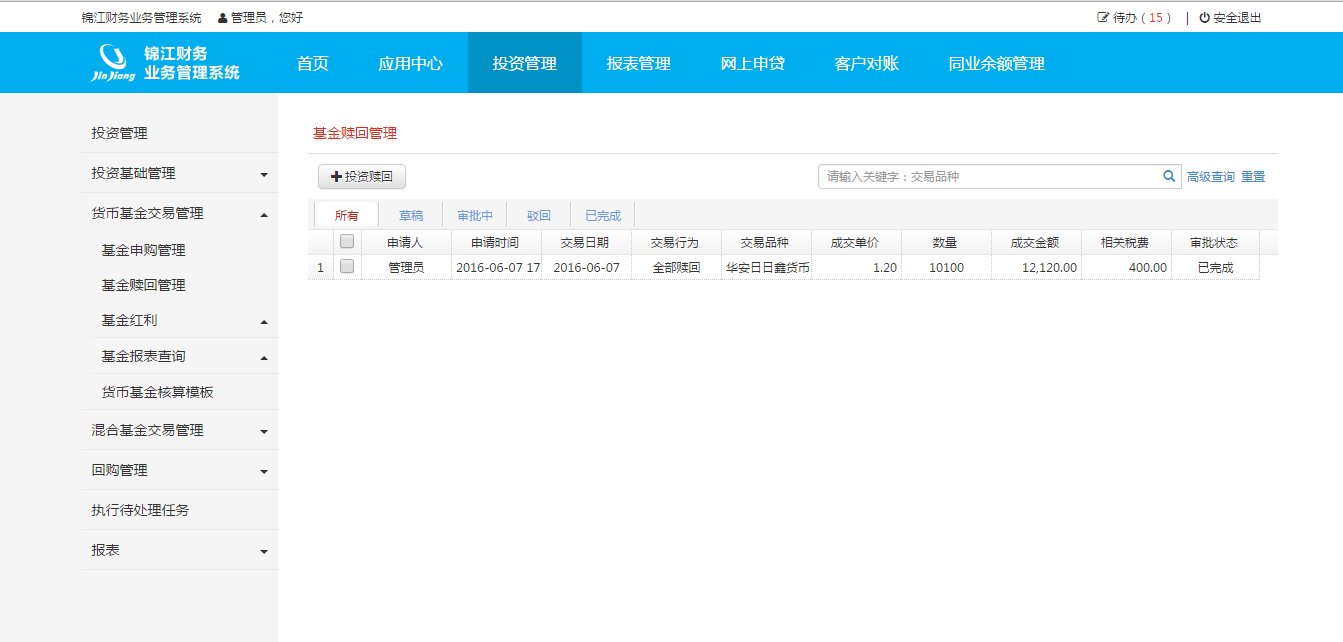This screenshot has height=642, width=1343.
Task: Open the 报表管理 top menu
Action: 638,63
